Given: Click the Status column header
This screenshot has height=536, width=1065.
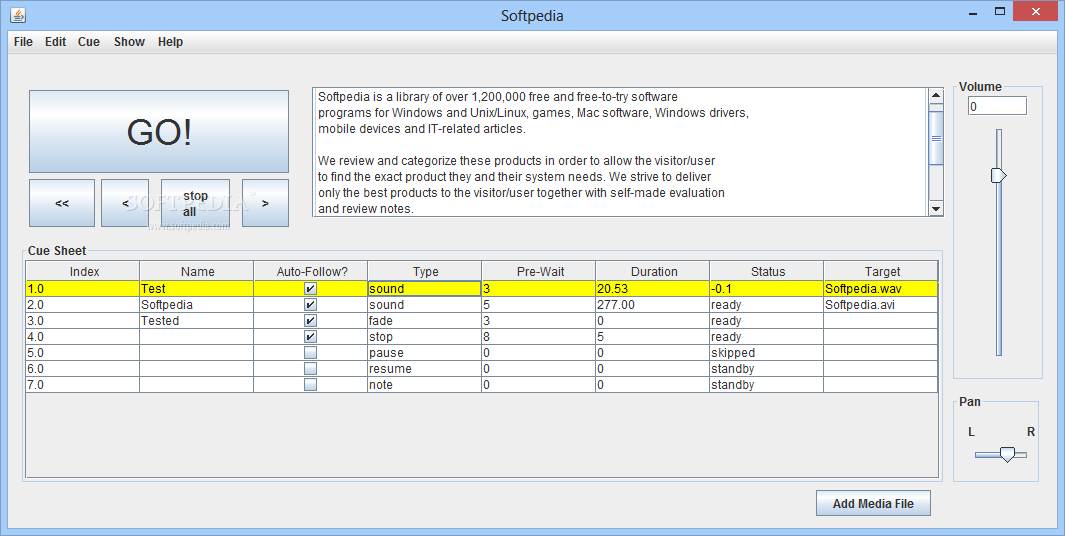Looking at the screenshot, I should tap(768, 272).
